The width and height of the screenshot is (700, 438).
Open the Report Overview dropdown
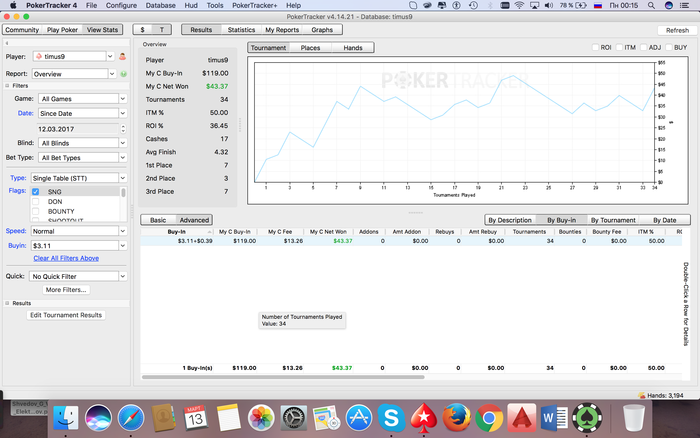112,74
